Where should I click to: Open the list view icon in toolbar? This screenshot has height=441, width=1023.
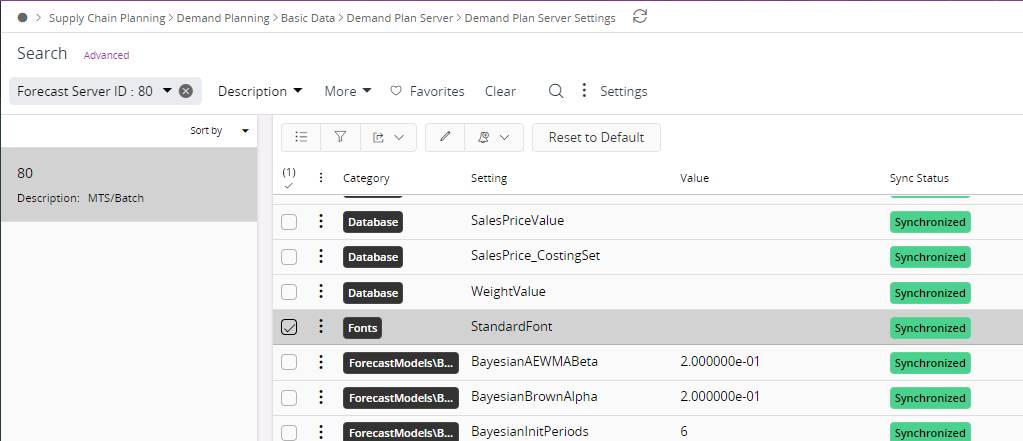(301, 137)
